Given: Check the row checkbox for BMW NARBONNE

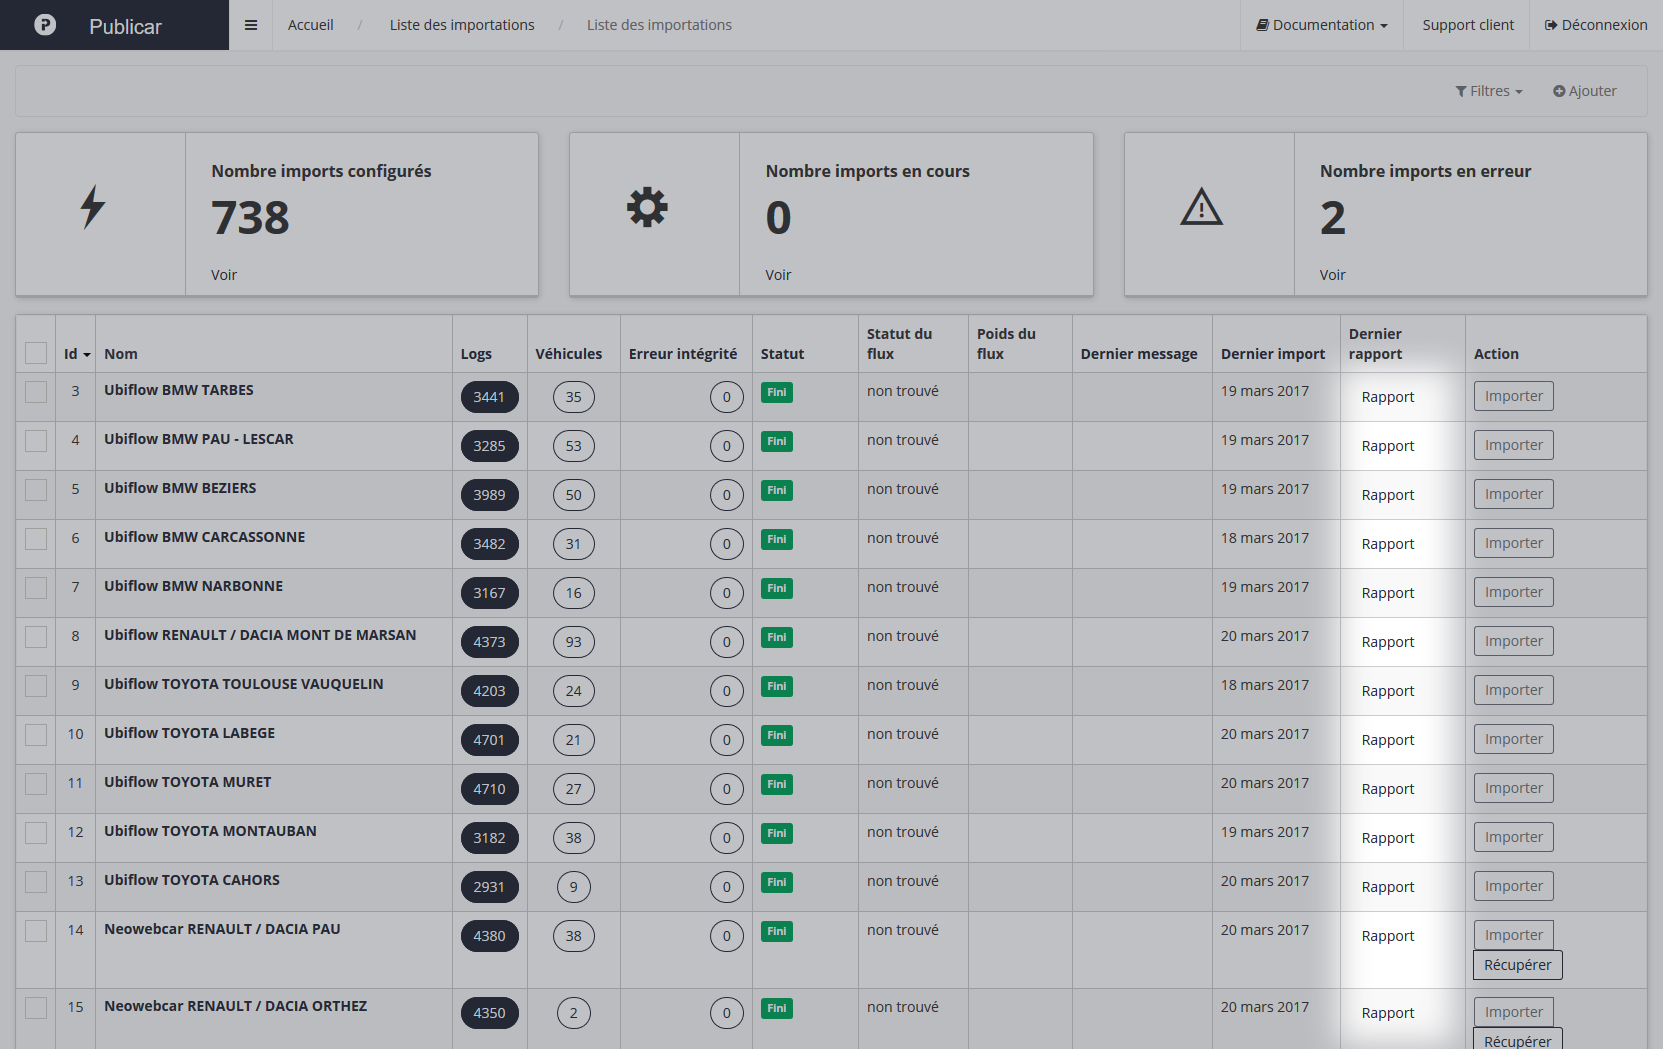Looking at the screenshot, I should tap(36, 587).
